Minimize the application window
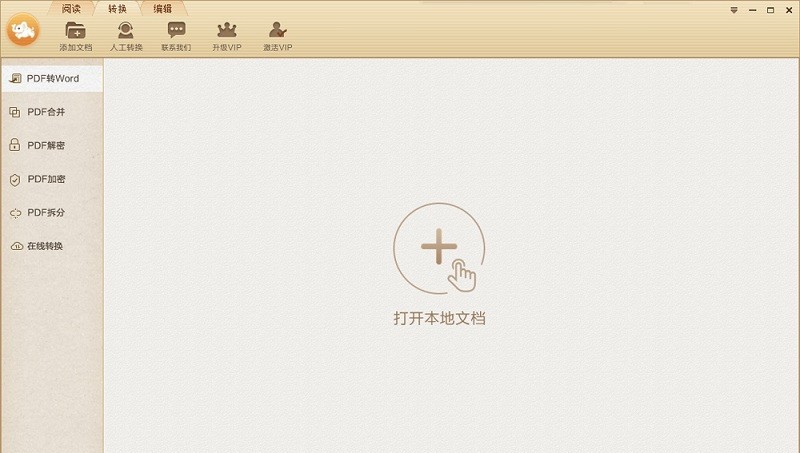The height and width of the screenshot is (453, 800). 753,10
